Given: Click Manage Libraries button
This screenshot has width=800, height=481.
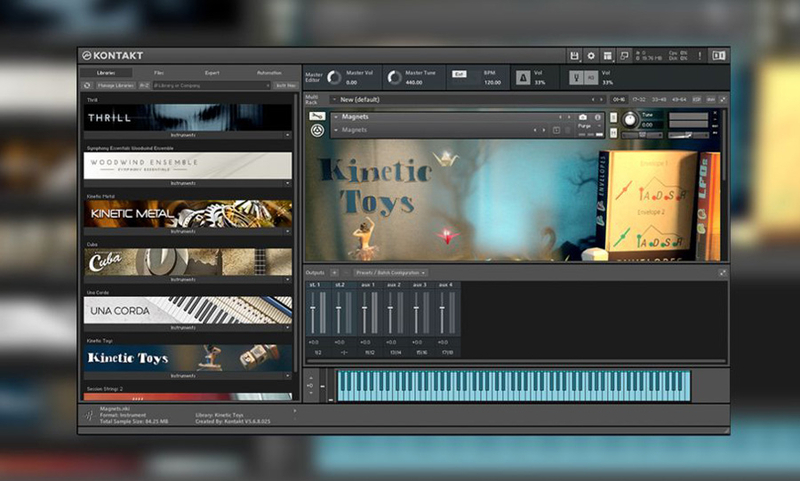Looking at the screenshot, I should [x=115, y=86].
